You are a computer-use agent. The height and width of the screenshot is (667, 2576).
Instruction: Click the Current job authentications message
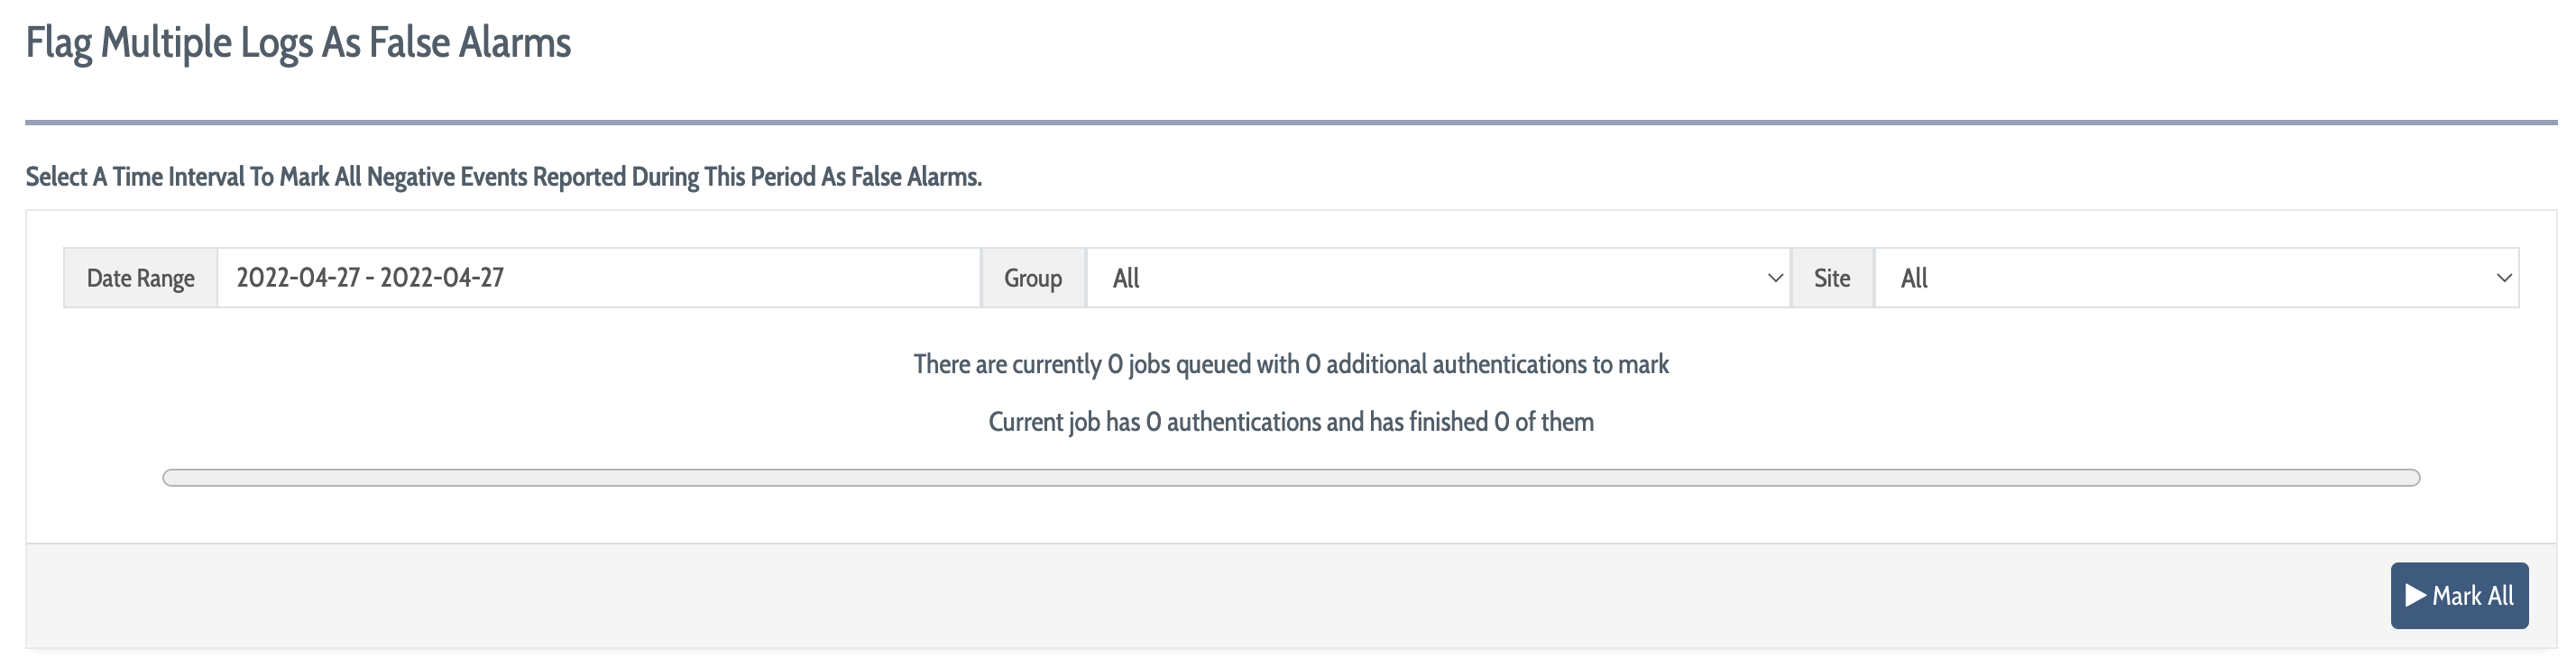click(1291, 422)
